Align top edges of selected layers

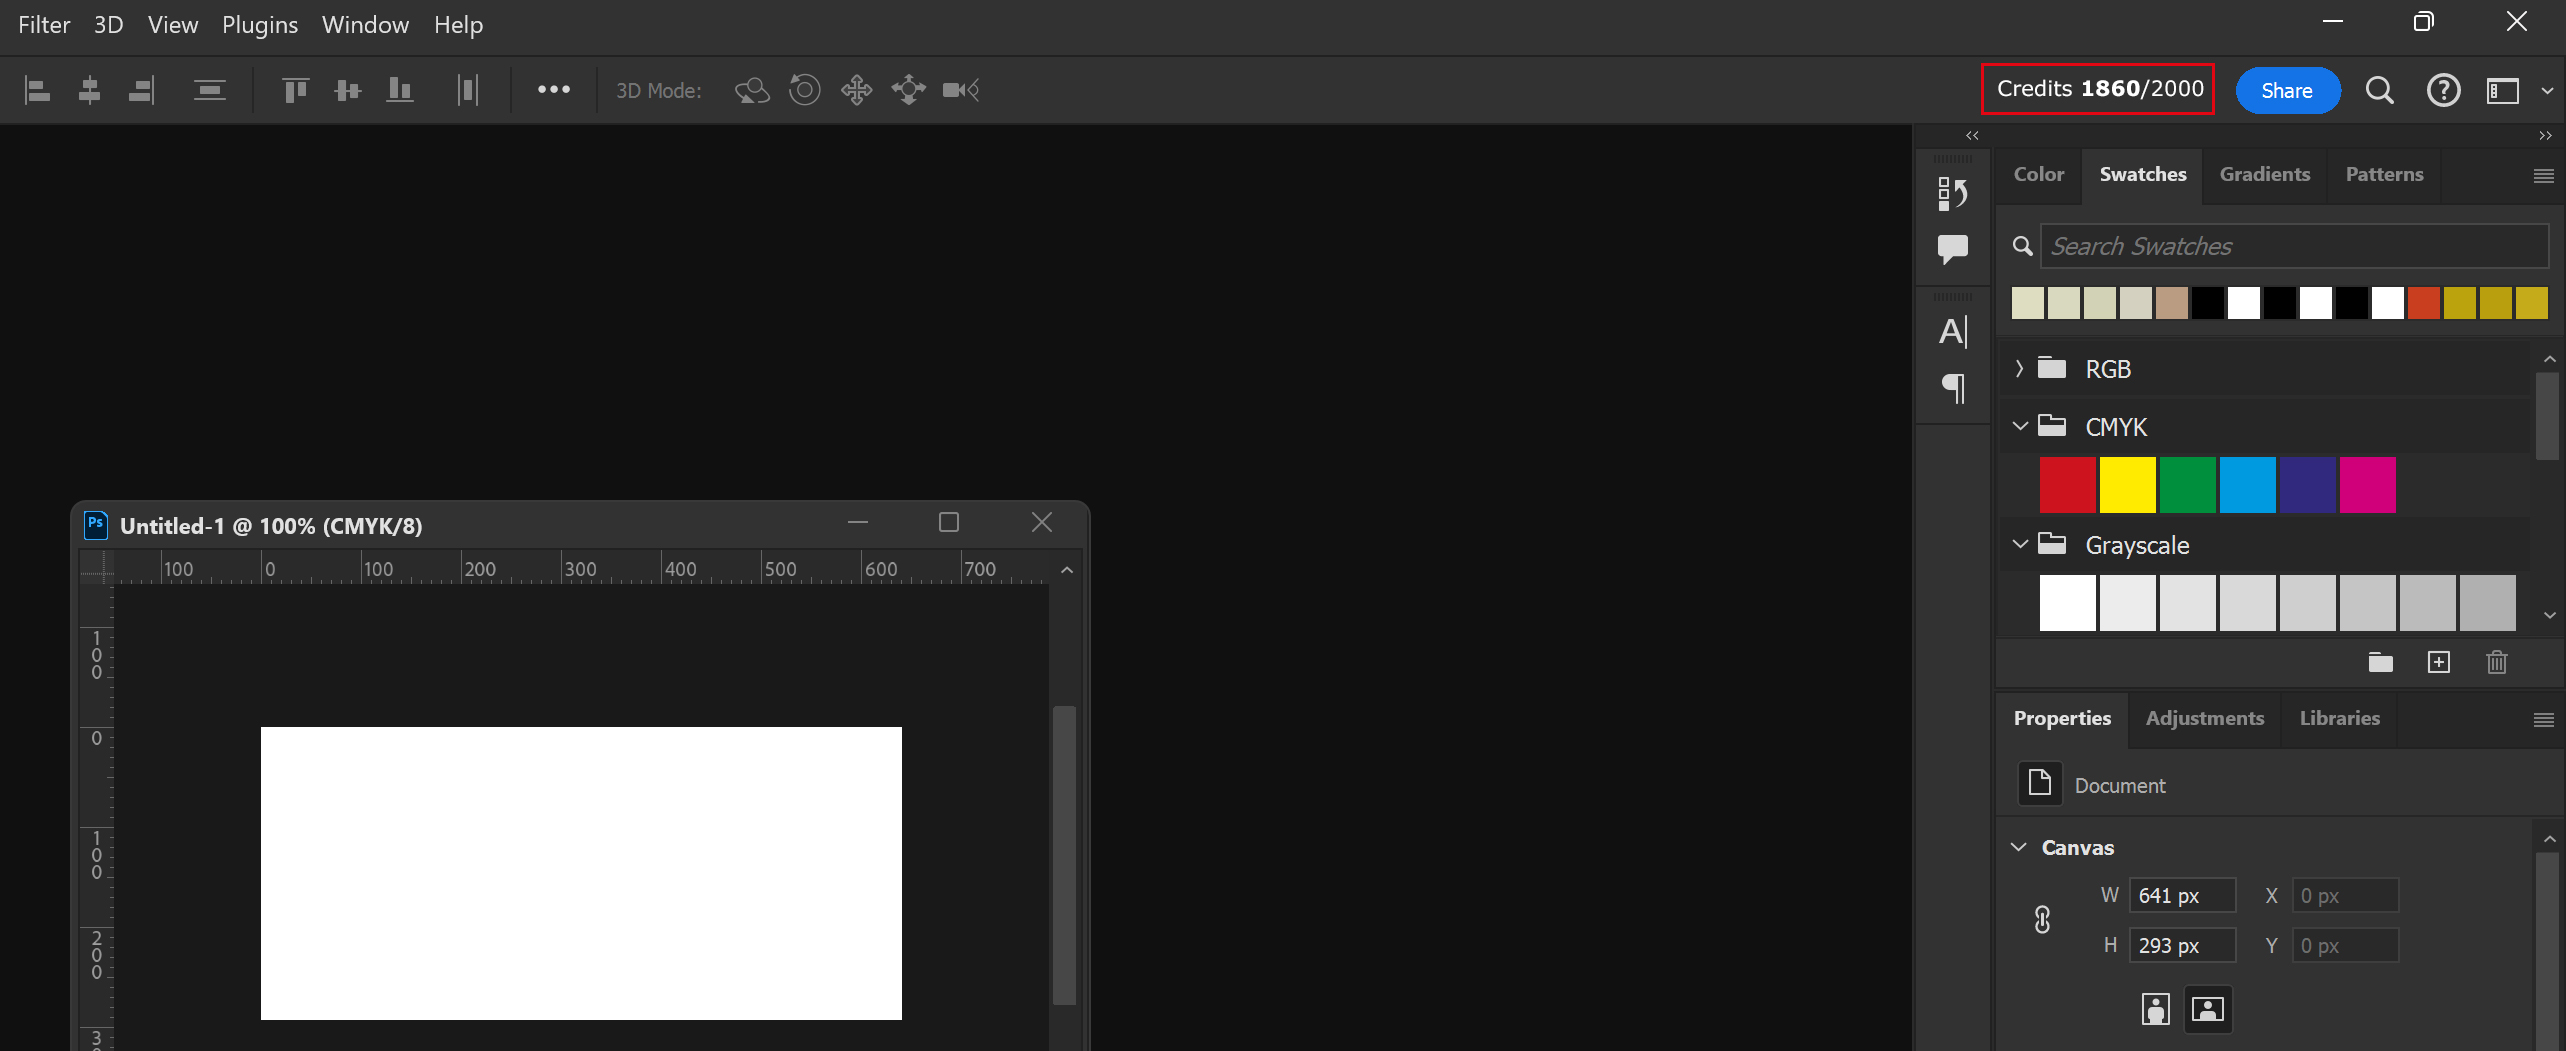(x=295, y=89)
